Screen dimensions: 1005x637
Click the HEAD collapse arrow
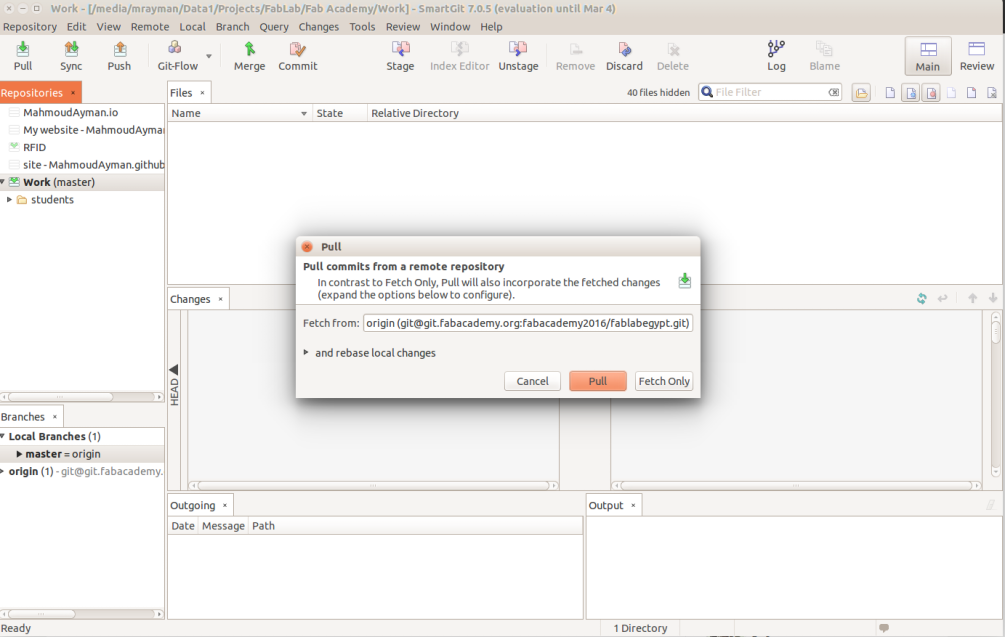point(174,370)
